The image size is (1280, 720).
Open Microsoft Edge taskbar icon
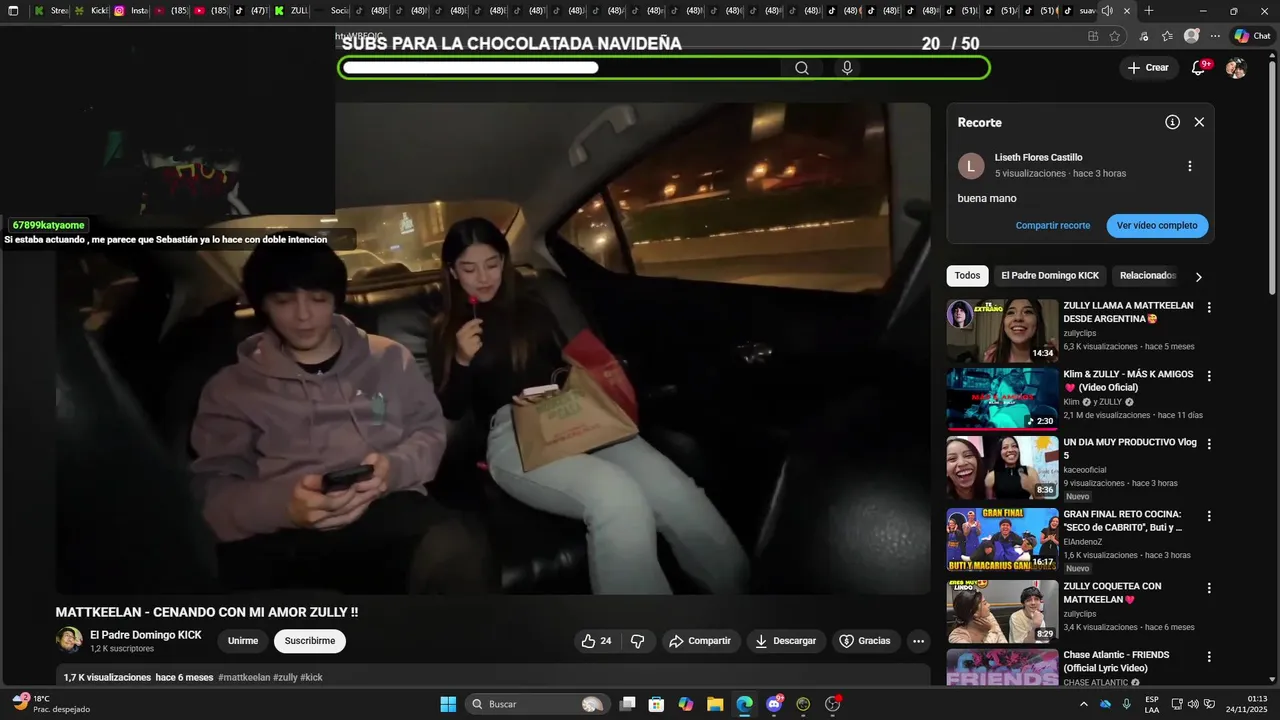[x=744, y=704]
